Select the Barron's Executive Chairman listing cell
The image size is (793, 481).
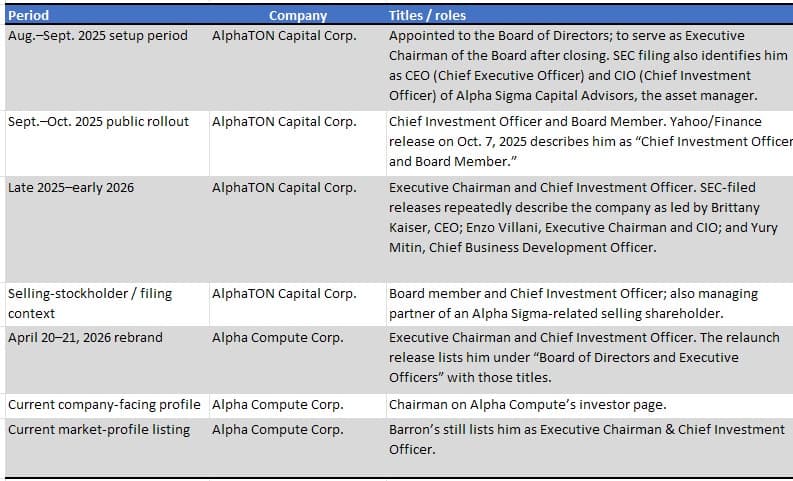coord(590,447)
